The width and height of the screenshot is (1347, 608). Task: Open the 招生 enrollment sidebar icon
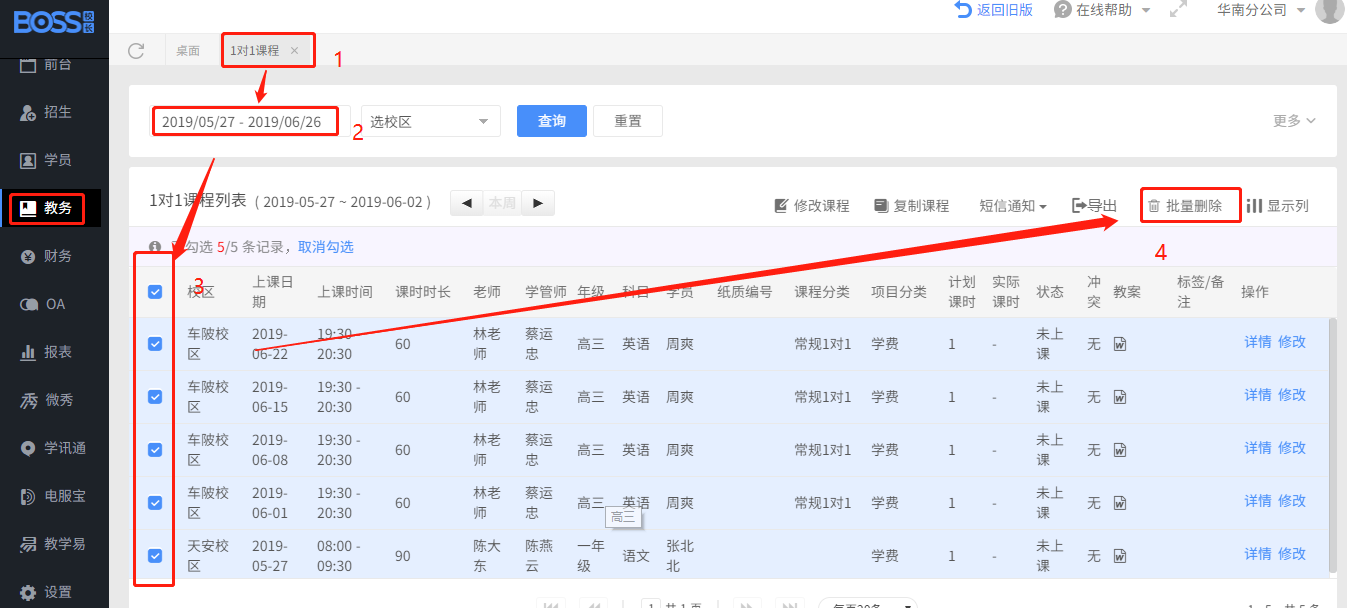click(28, 112)
